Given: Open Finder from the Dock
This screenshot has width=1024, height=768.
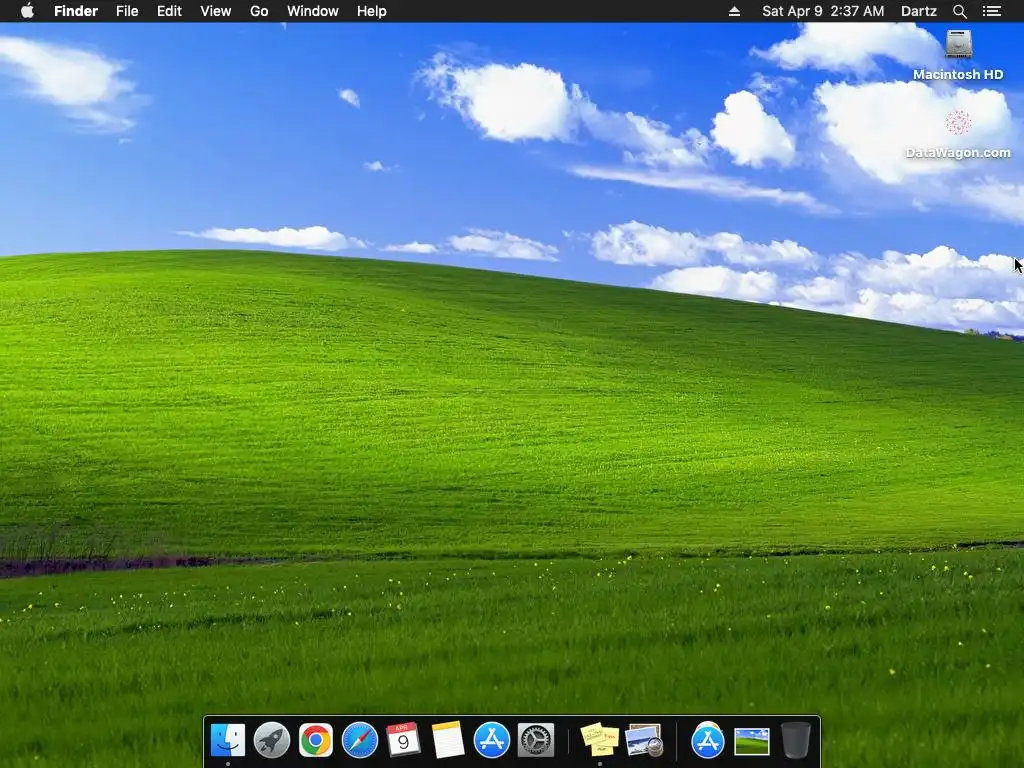Looking at the screenshot, I should click(228, 740).
